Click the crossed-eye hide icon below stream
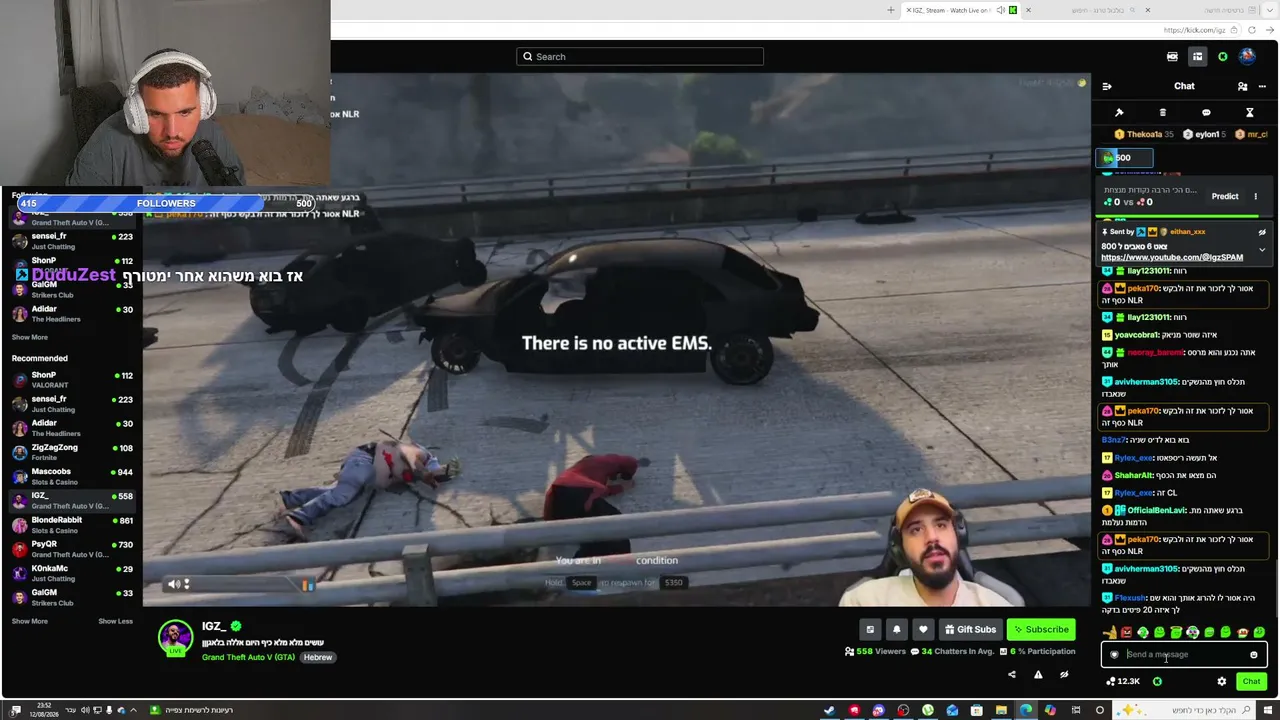Screen dimensions: 1280x720 [x=1064, y=675]
